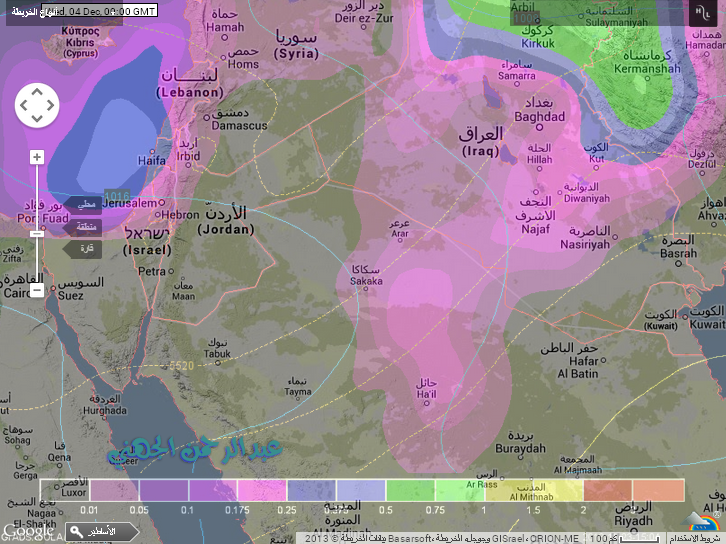Click the Hebron city label

(x=181, y=215)
